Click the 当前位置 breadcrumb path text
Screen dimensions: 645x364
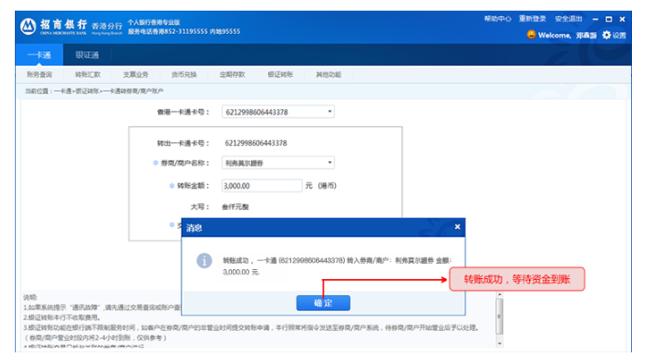click(x=94, y=91)
